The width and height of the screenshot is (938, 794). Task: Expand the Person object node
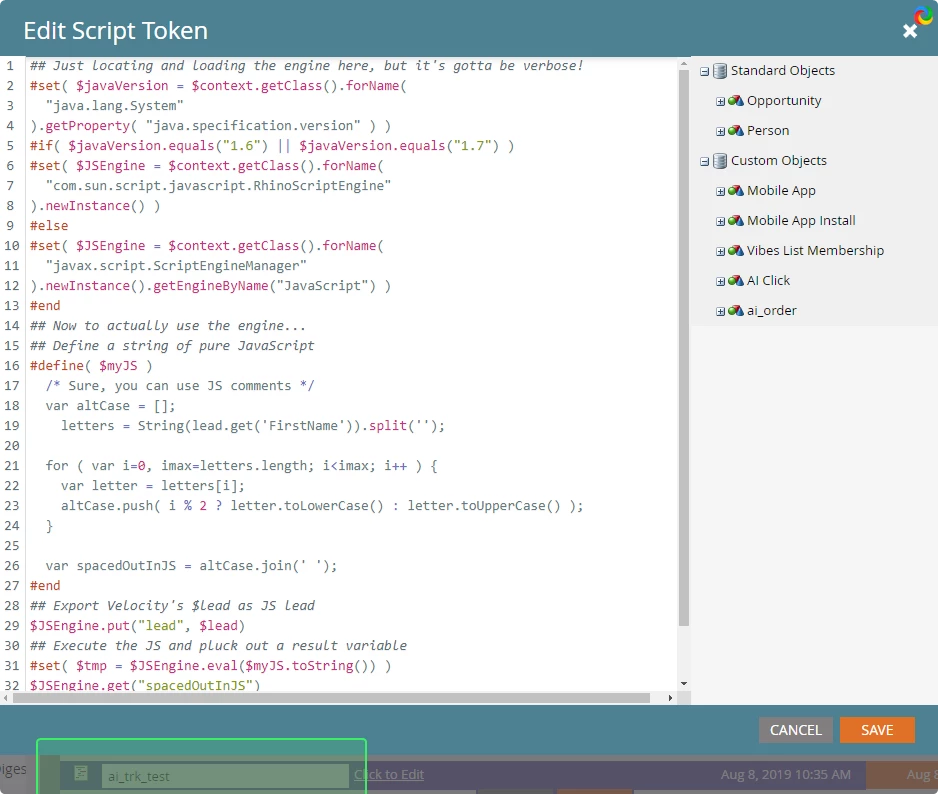point(721,132)
